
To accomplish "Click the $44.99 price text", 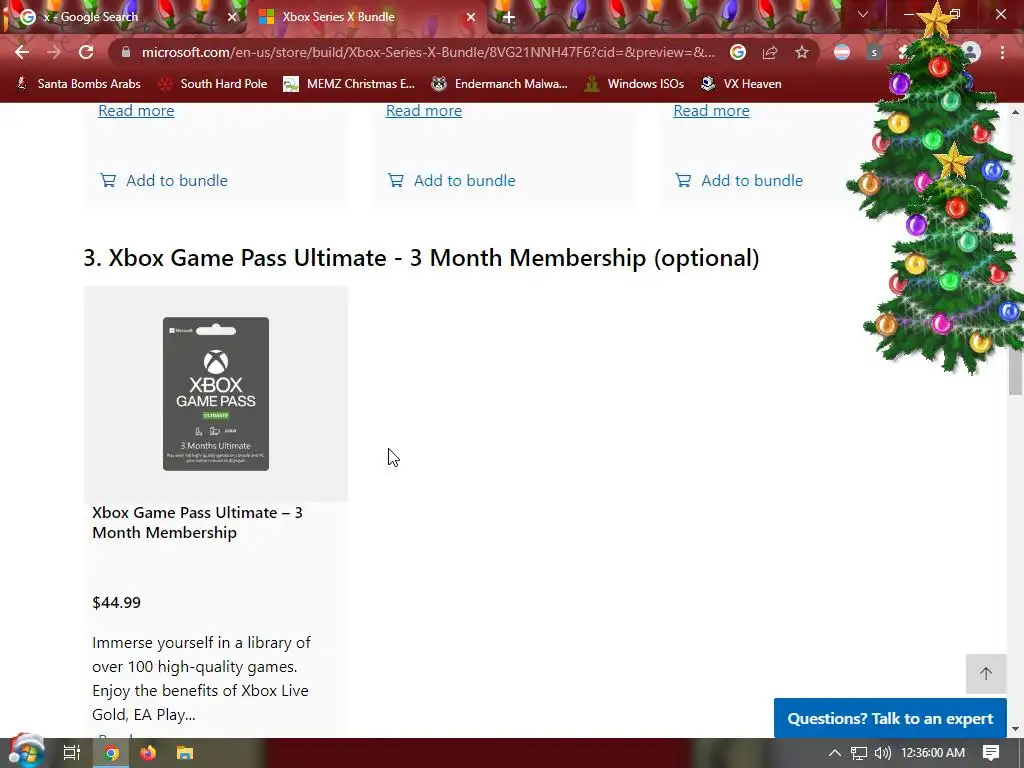I will (116, 602).
